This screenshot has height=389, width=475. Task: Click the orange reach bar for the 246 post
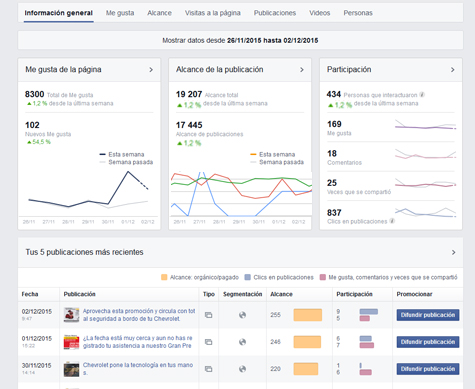coord(307,342)
